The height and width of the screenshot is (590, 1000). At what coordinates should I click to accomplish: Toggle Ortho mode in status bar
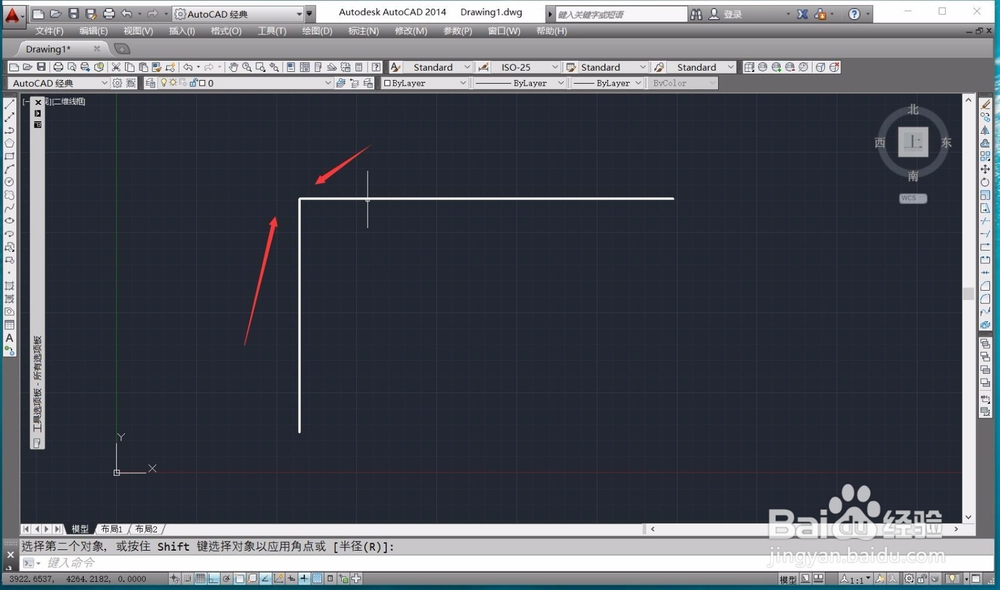214,579
